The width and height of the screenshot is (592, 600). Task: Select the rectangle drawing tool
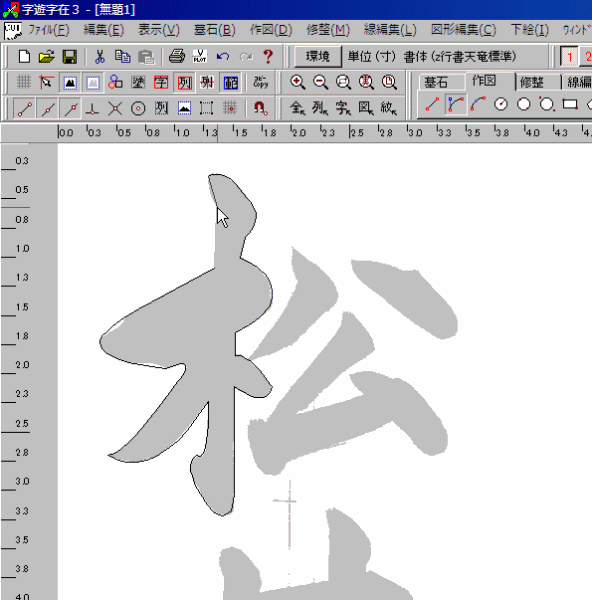[x=570, y=104]
